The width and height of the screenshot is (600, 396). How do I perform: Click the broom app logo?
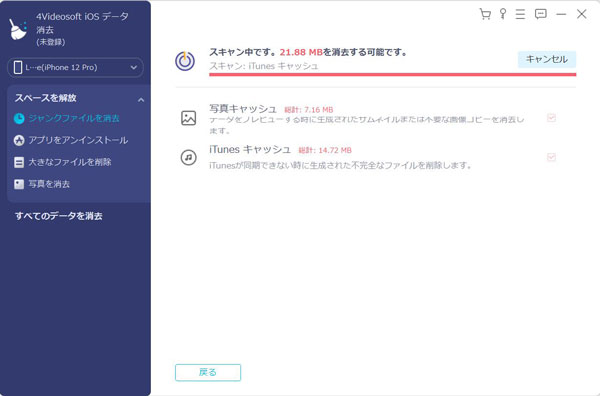(18, 29)
